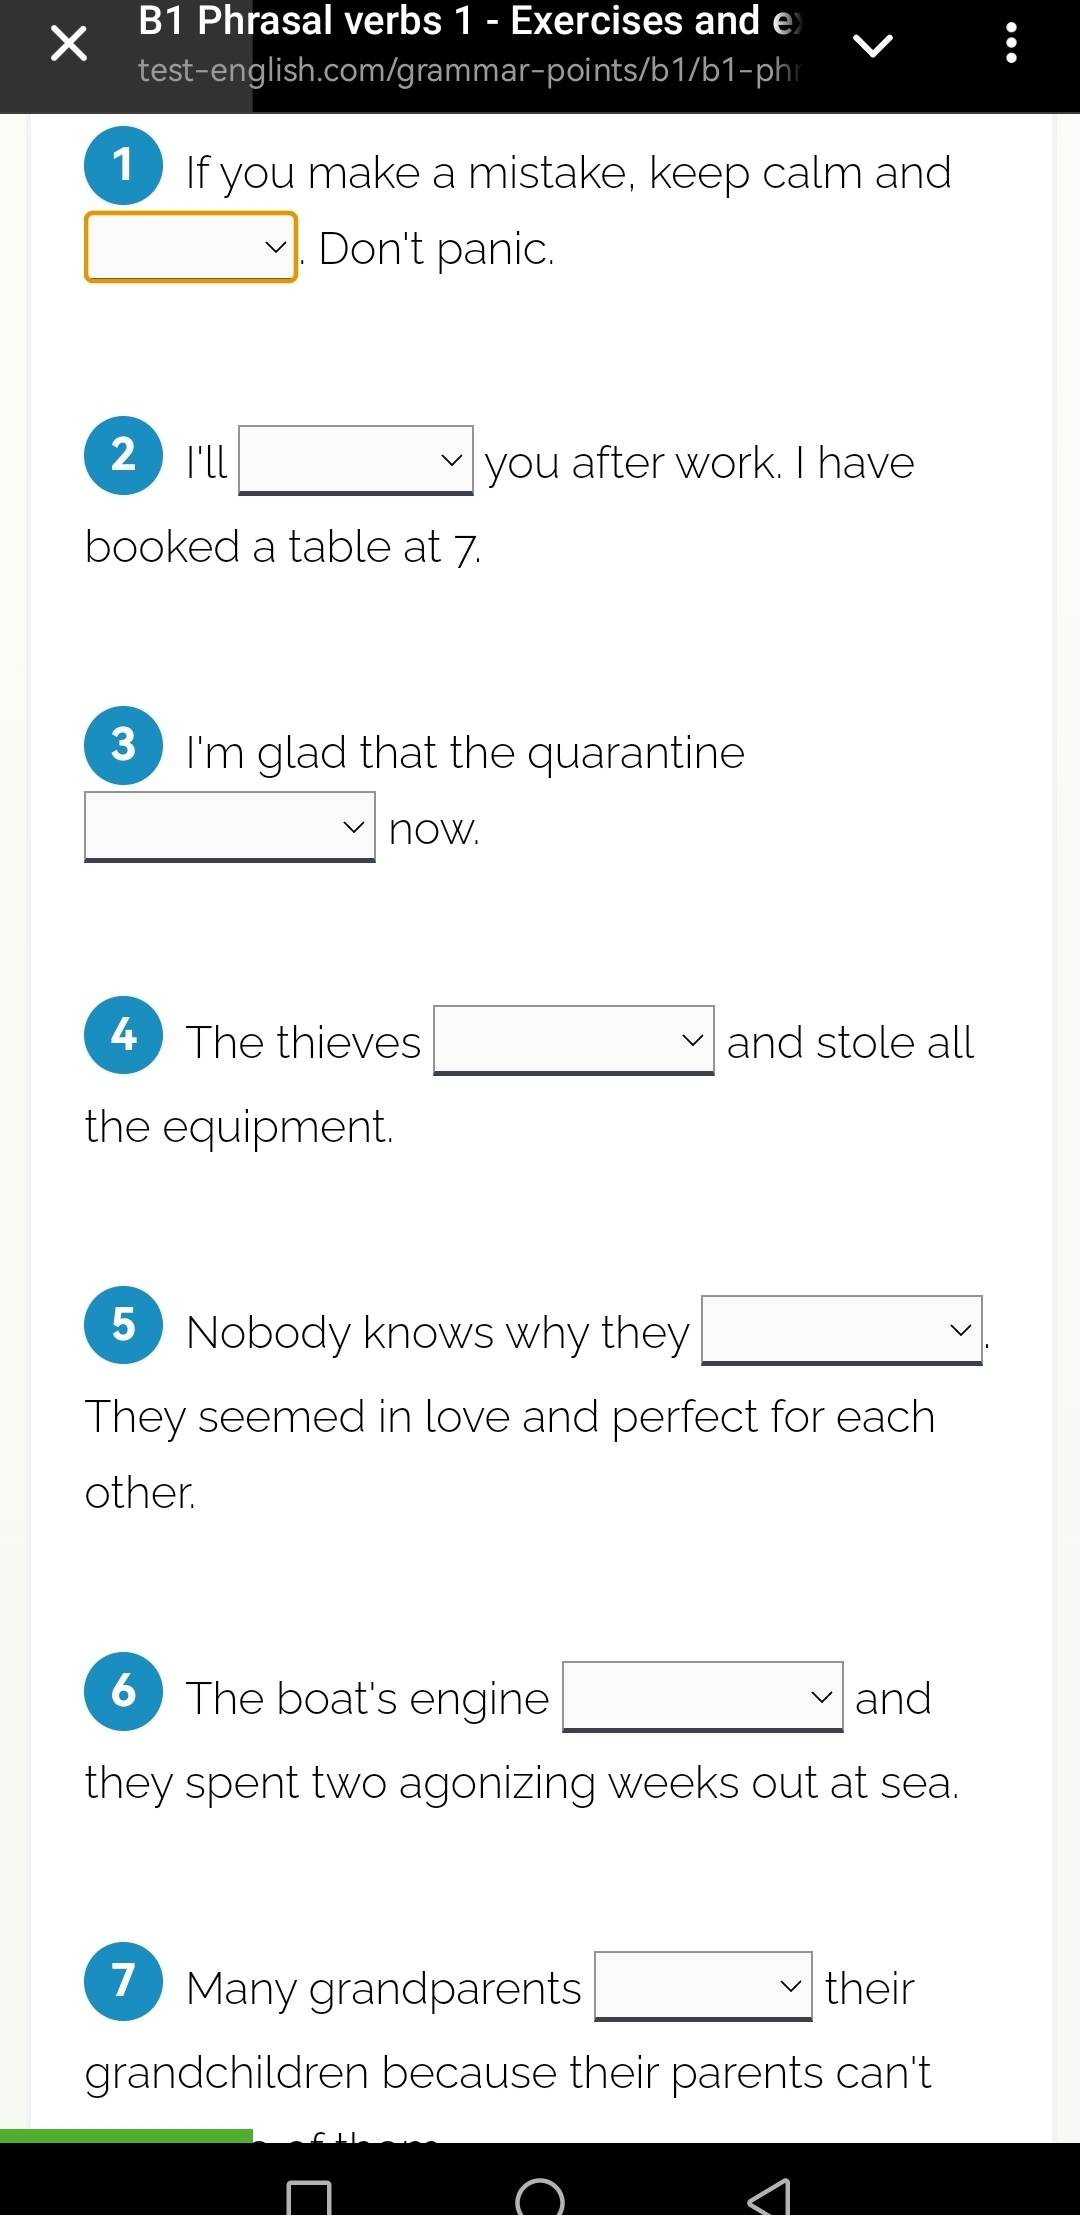Open dropdown after 'Many grandparents'
Image resolution: width=1080 pixels, height=2215 pixels.
[x=703, y=1986]
